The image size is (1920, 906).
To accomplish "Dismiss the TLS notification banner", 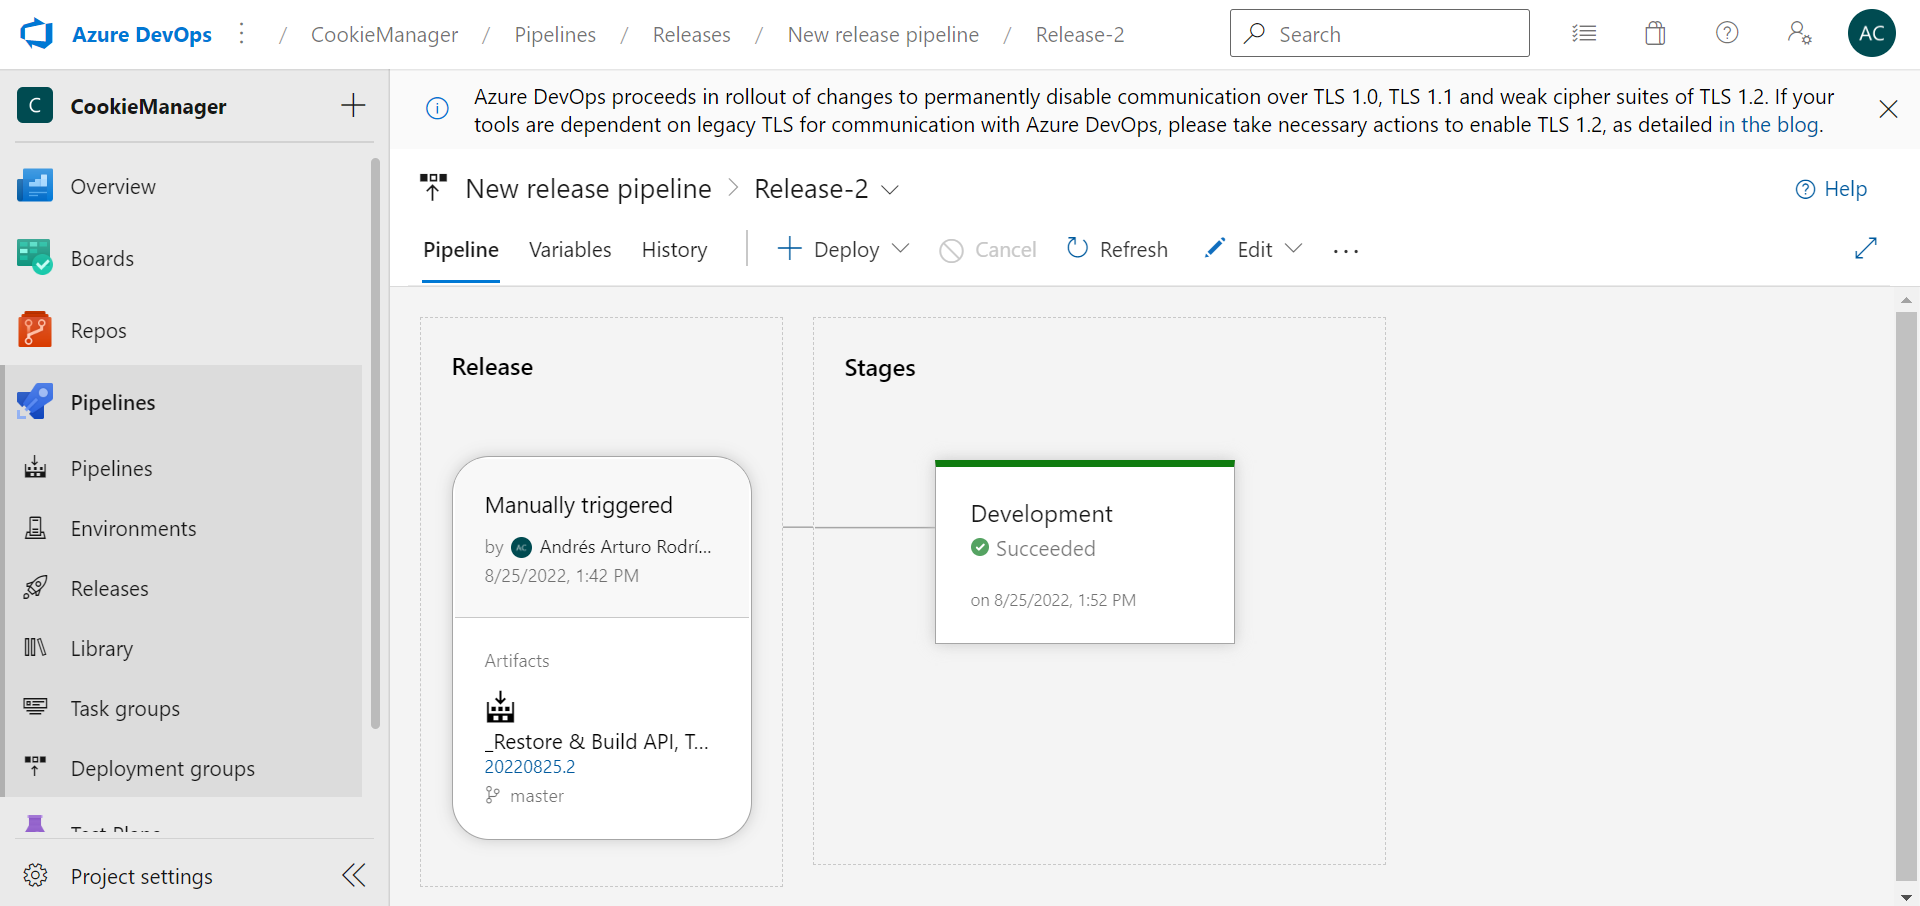I will (1888, 109).
